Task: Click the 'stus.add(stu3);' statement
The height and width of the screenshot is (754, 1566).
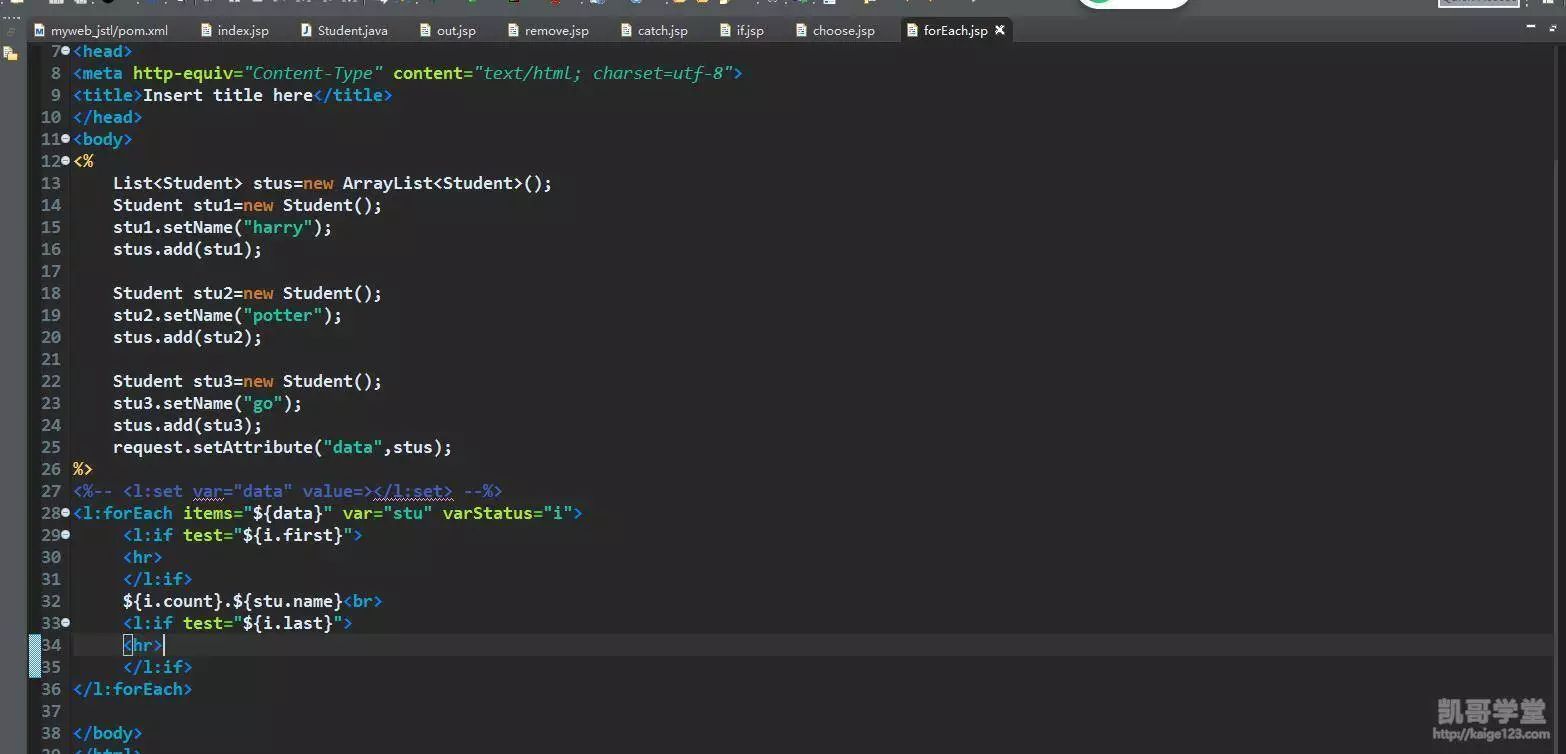Action: pyautogui.click(x=187, y=425)
